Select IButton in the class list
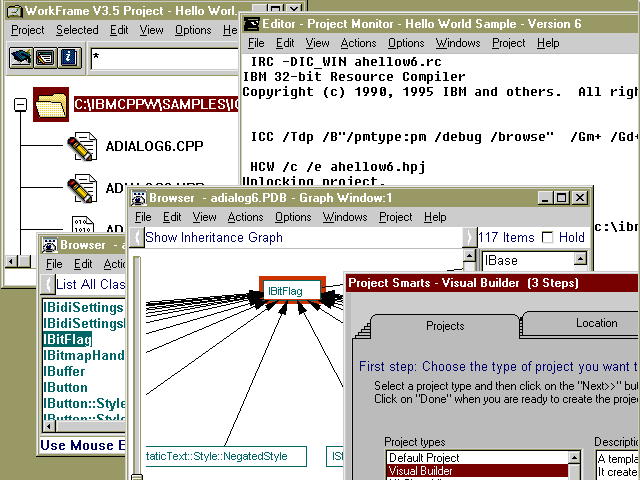Screen dimensions: 640x480 pos(65,387)
